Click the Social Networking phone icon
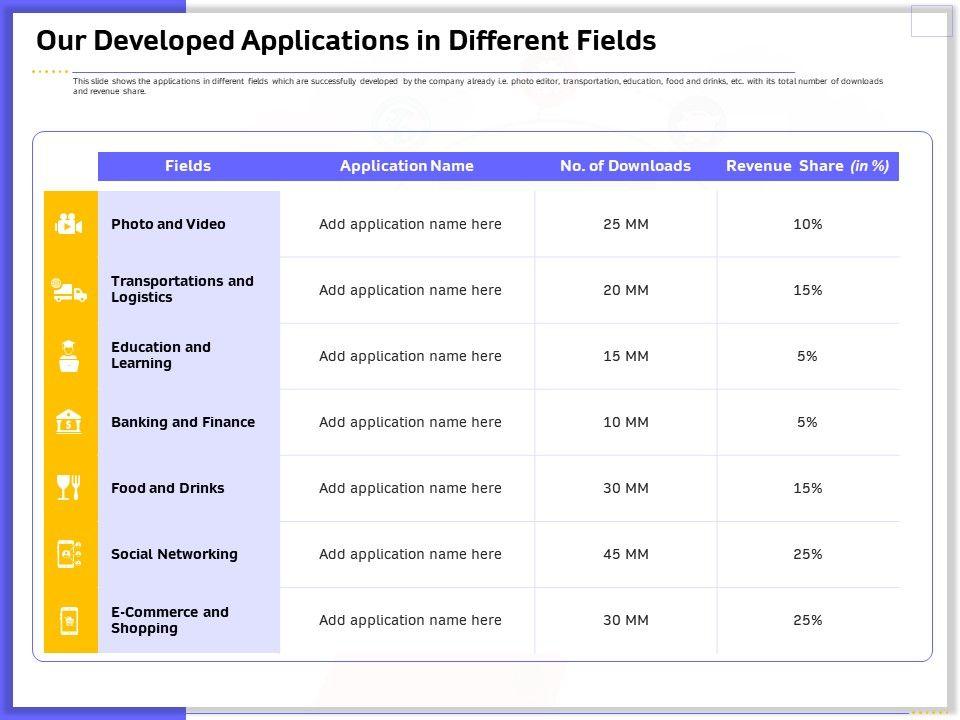Image resolution: width=960 pixels, height=720 pixels. pyautogui.click(x=68, y=554)
